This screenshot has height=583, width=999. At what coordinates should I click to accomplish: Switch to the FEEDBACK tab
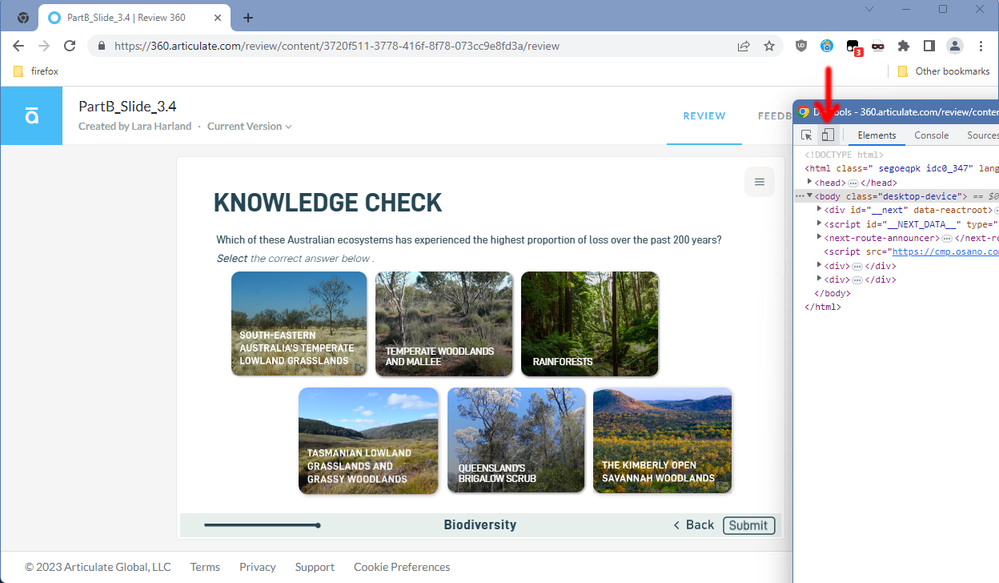(x=774, y=116)
